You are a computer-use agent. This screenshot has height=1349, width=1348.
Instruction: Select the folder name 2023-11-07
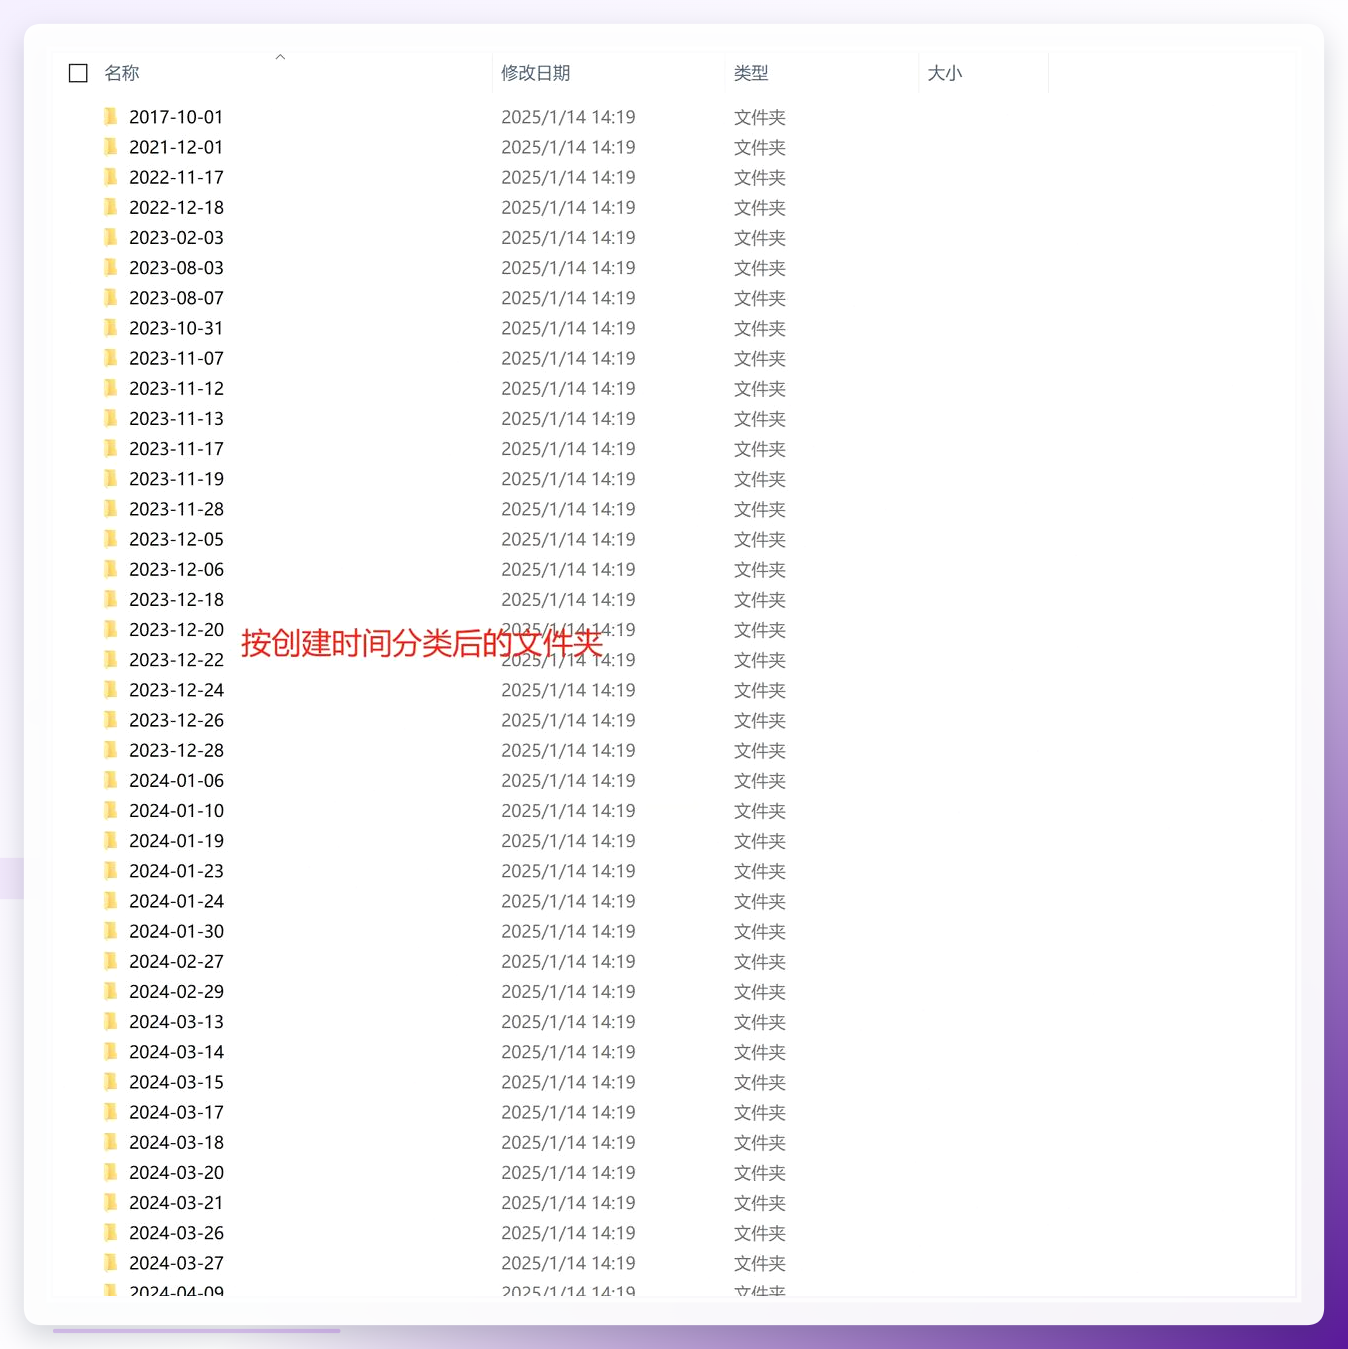pyautogui.click(x=176, y=358)
